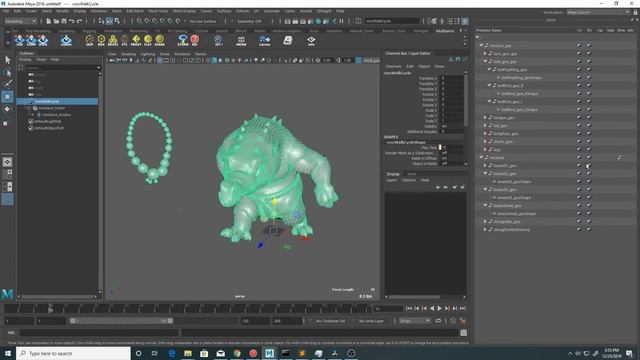Open the viewport Shading menu
640x360 pixels.
[x=128, y=54]
